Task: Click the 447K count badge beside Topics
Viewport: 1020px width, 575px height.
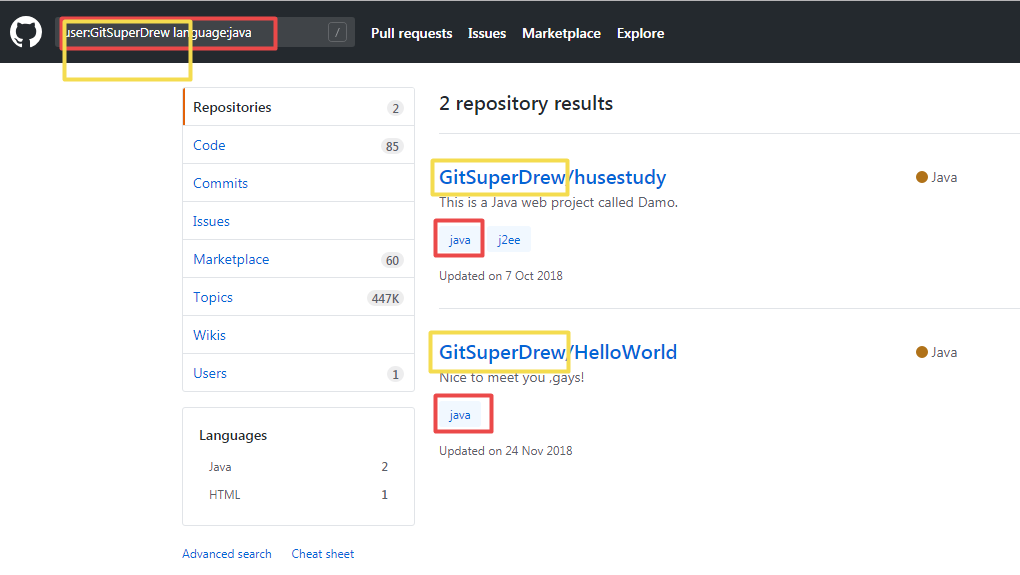Action: (x=385, y=298)
